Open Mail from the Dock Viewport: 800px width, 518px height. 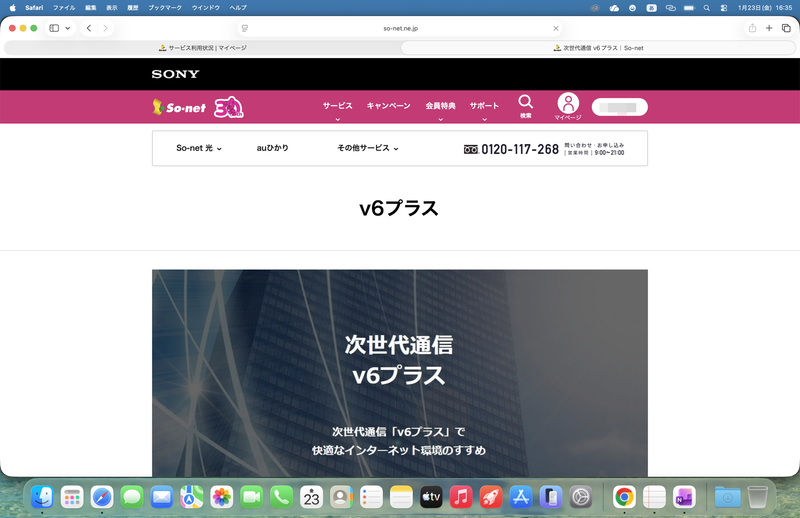[162, 497]
